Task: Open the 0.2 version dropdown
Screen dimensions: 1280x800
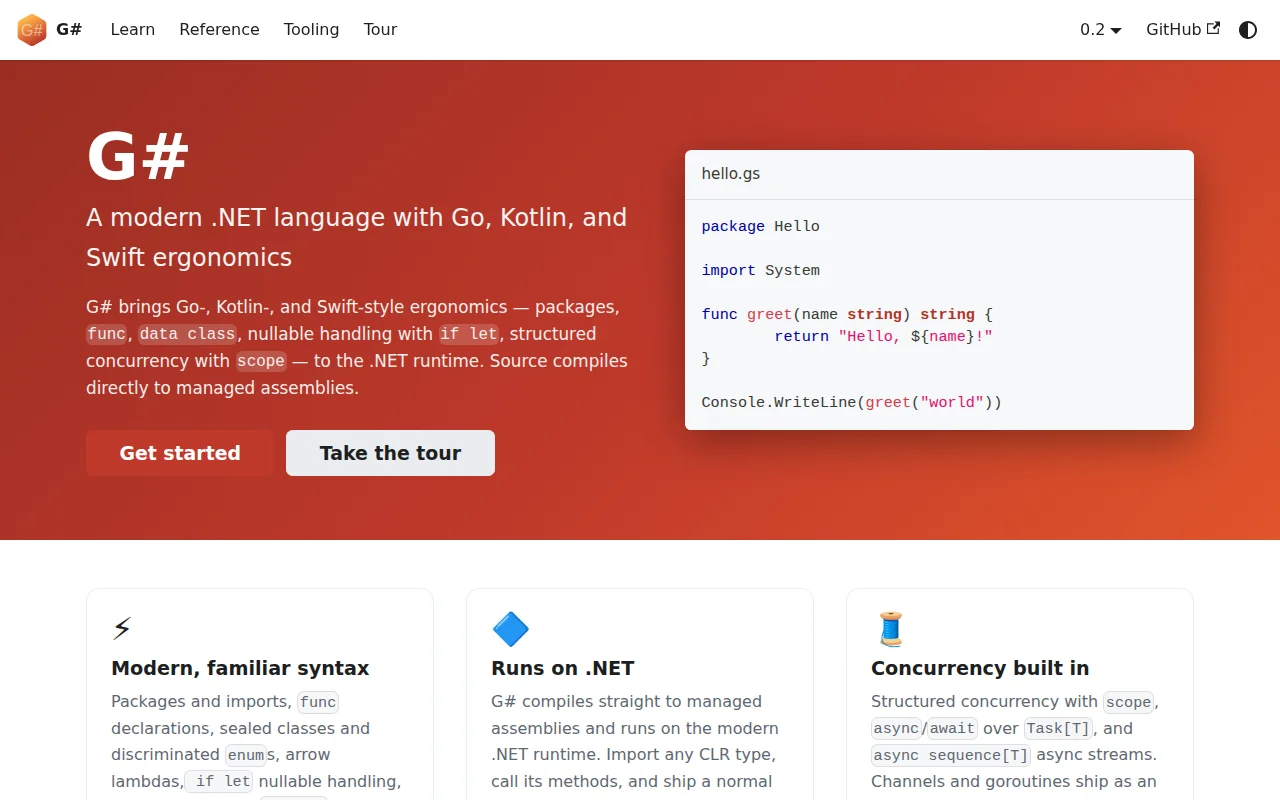Action: [x=1101, y=30]
